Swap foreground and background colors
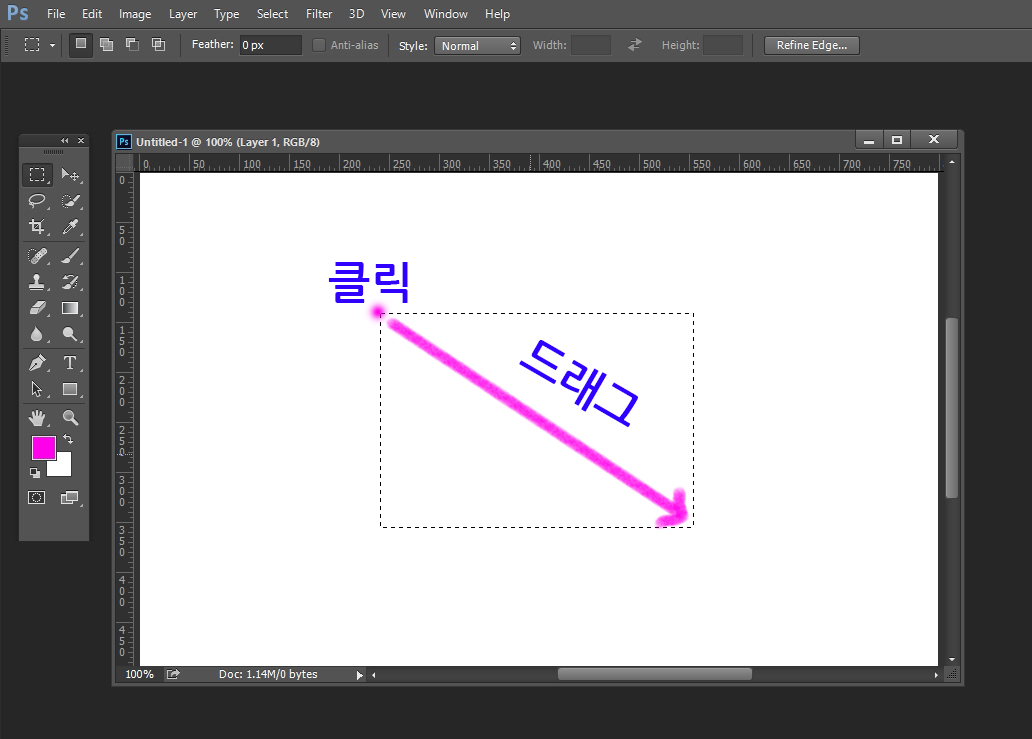Image resolution: width=1032 pixels, height=739 pixels. coord(68,439)
